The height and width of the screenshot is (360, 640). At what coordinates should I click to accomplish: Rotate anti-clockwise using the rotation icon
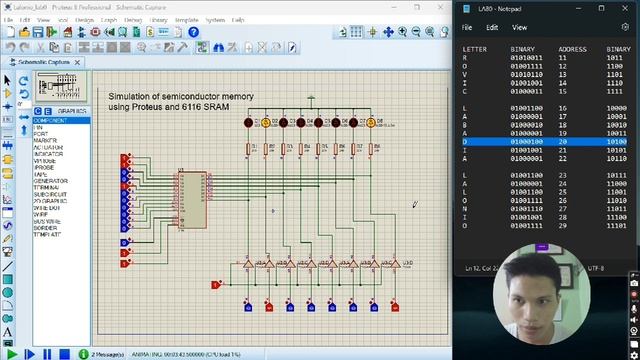pos(24,94)
